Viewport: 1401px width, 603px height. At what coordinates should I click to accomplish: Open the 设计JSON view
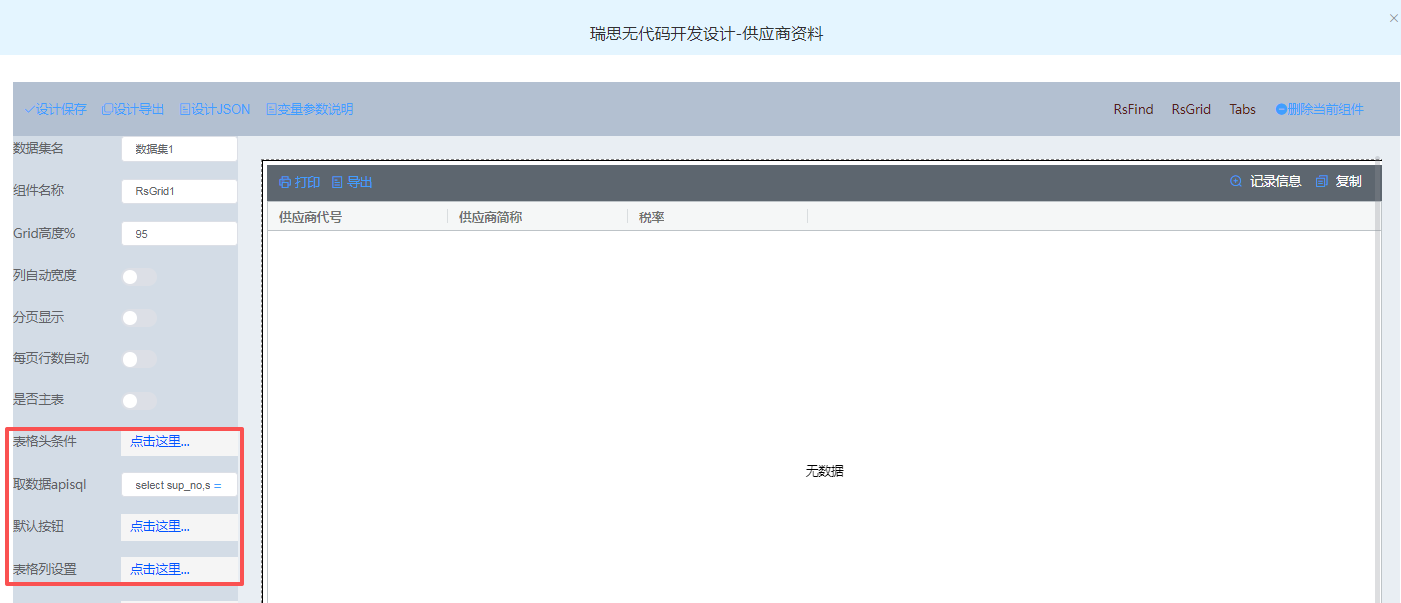pyautogui.click(x=185, y=109)
